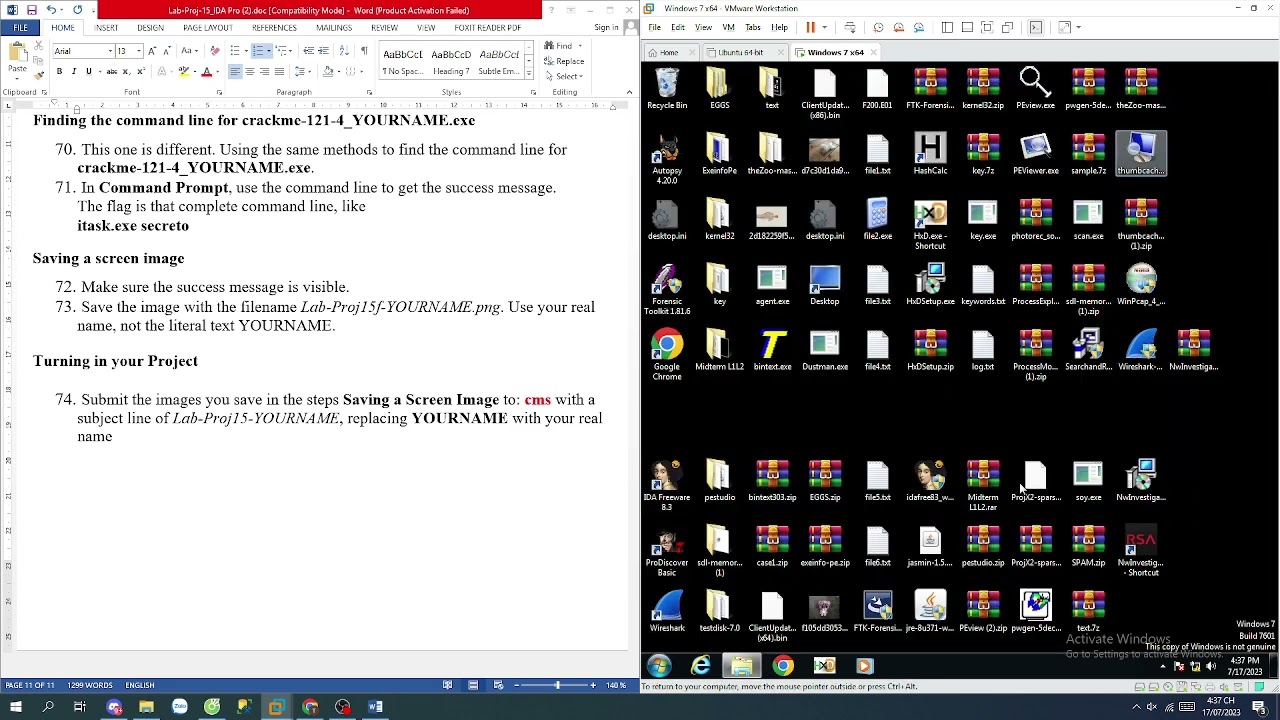This screenshot has width=1280, height=720.
Task: Click the 140% zoom level
Action: click(616, 685)
